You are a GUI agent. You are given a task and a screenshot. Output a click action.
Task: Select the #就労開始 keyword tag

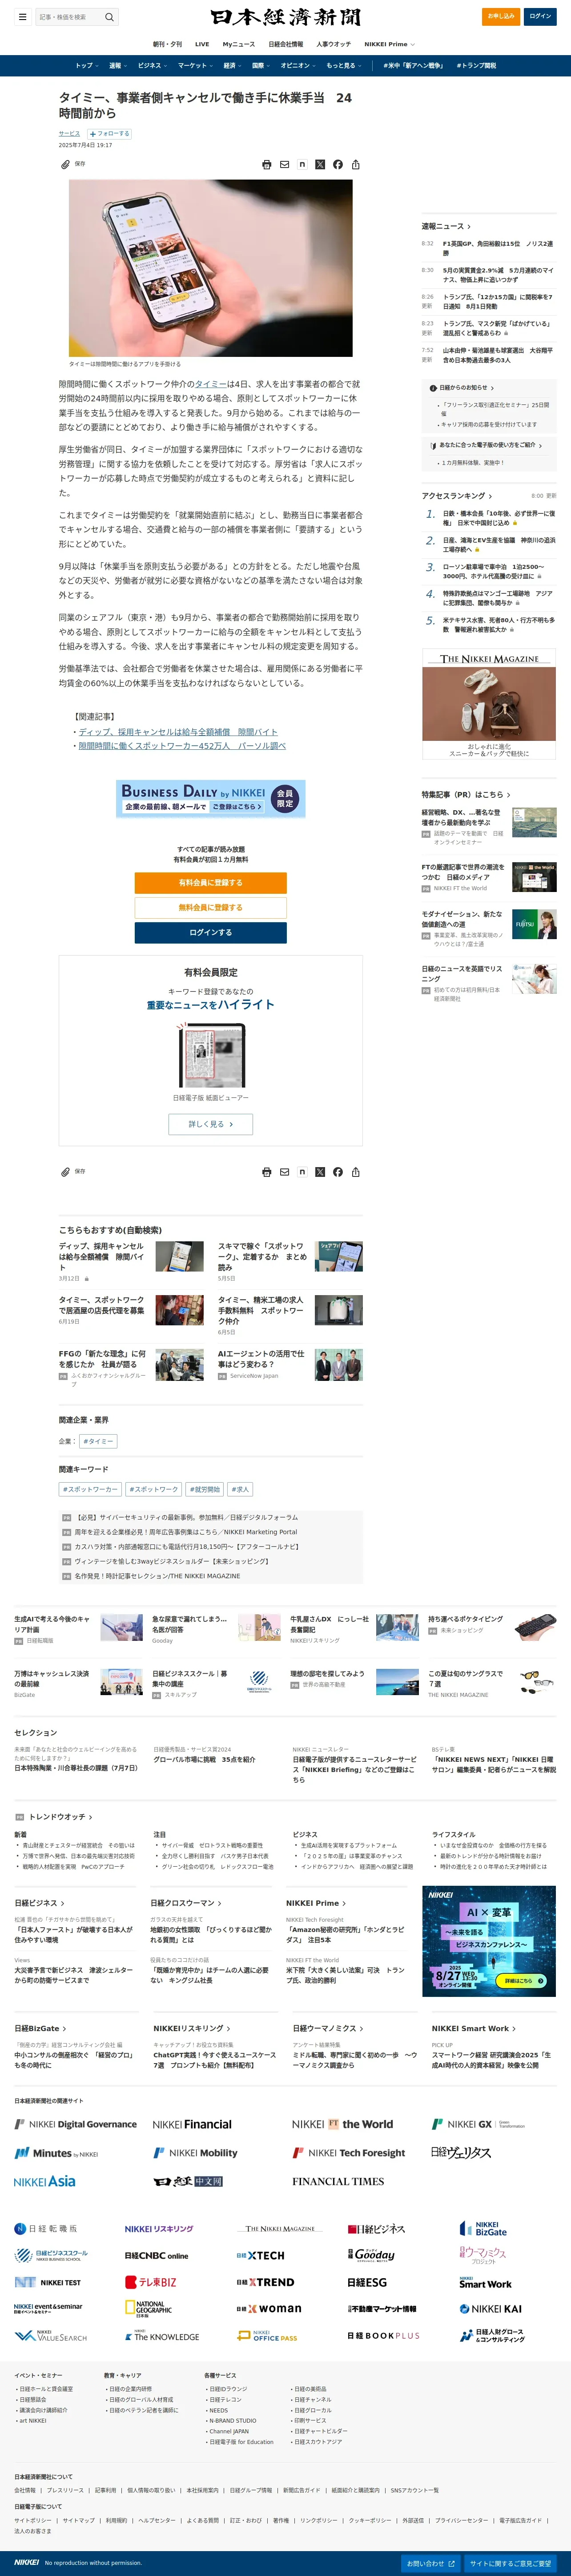[x=205, y=1489]
